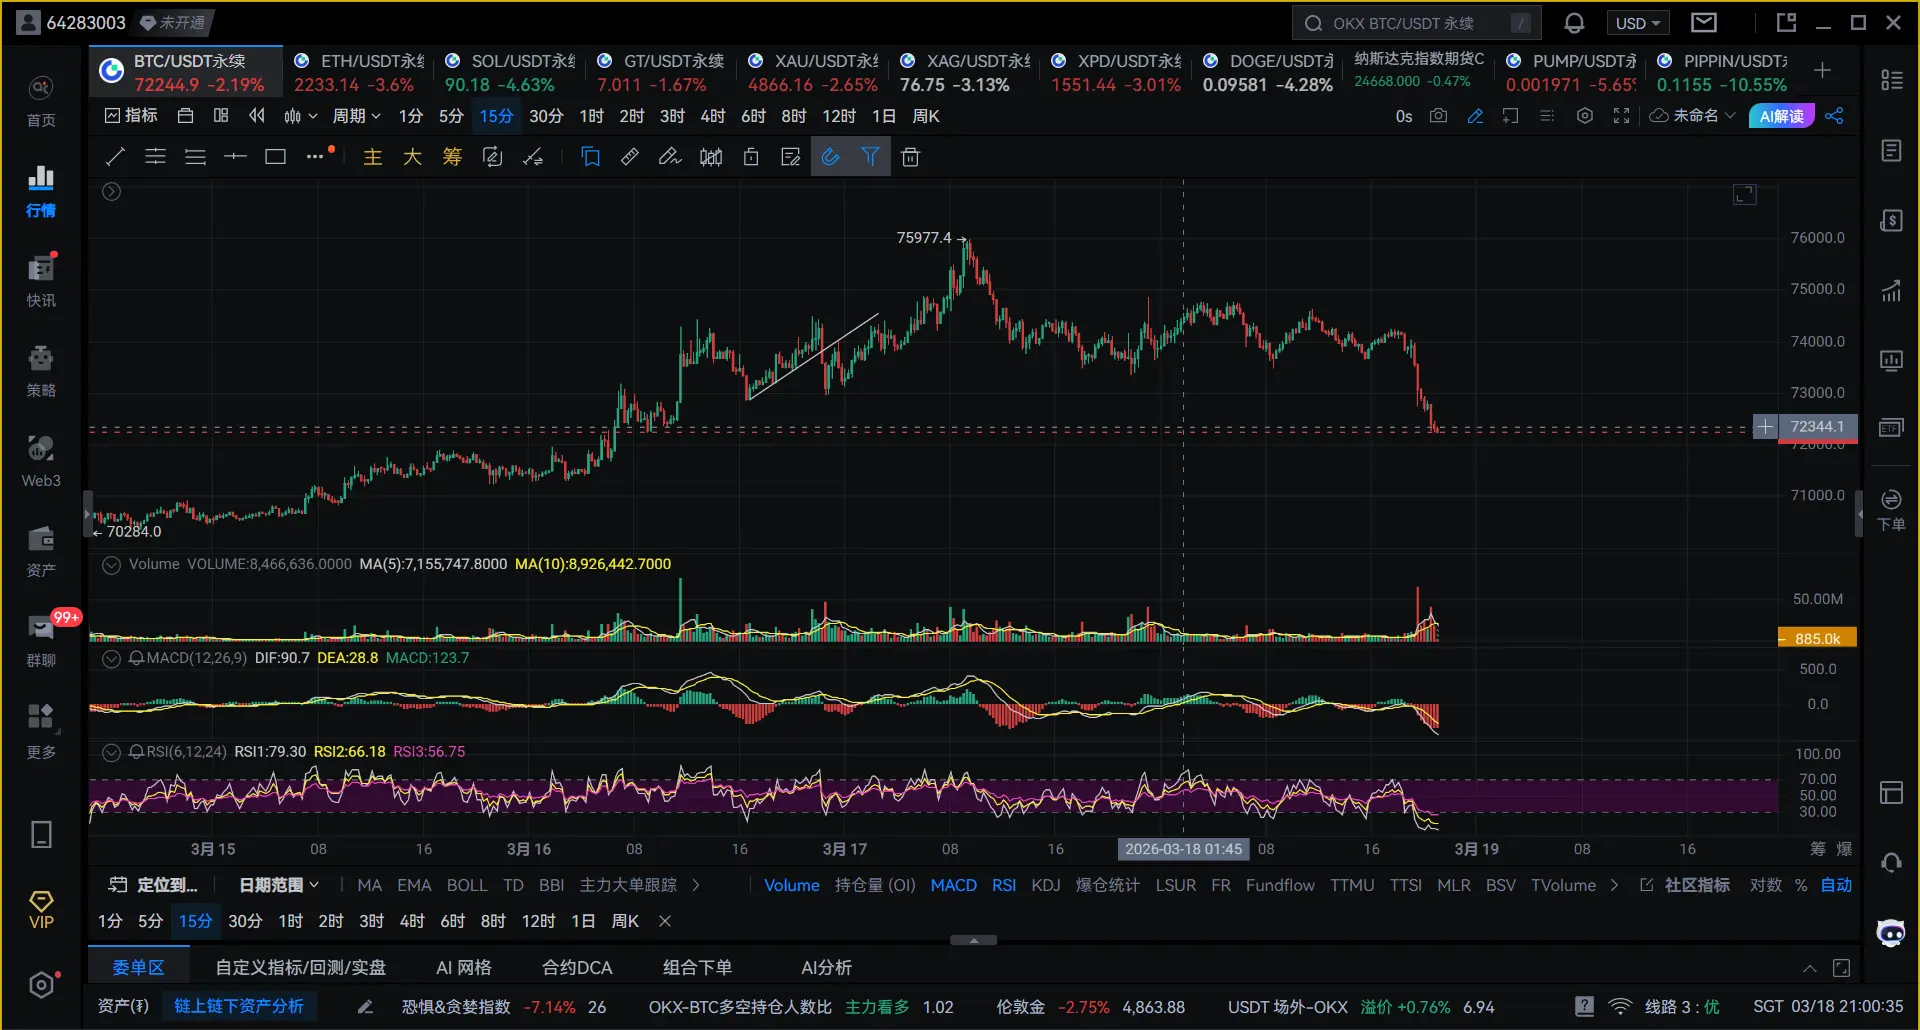Screen dimensions: 1920x1030
Task: Open the 合约DCA bottom tab
Action: pos(577,967)
